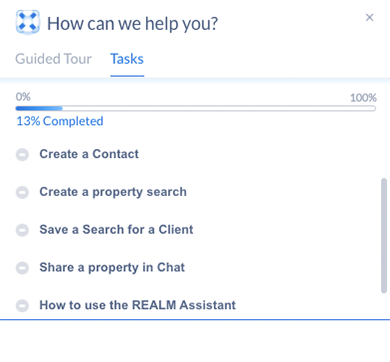Image resolution: width=390 pixels, height=362 pixels.
Task: Open Save a Search for a Client
Action: (x=116, y=230)
